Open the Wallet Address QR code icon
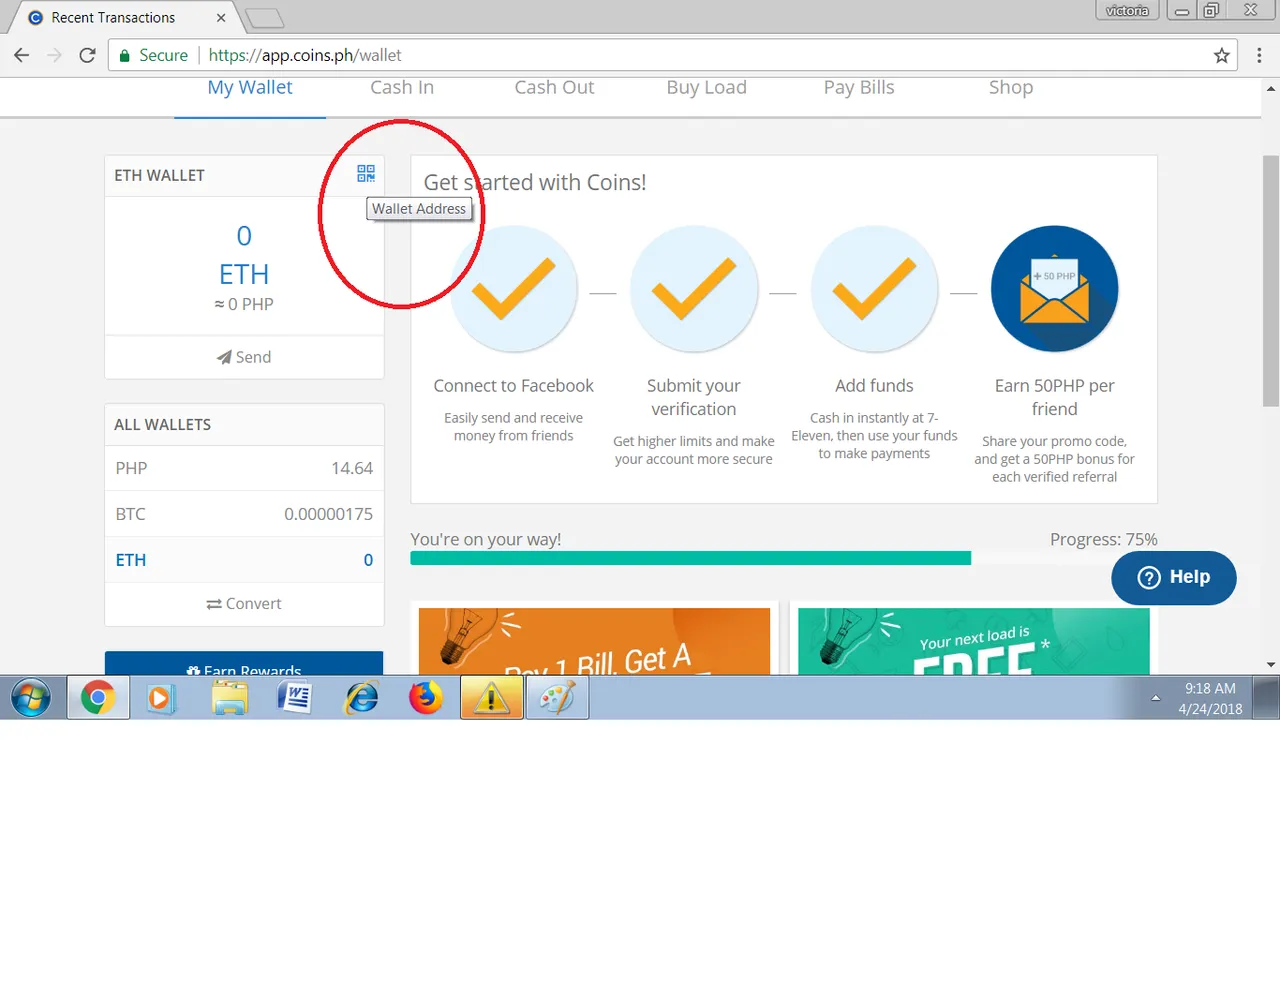The height and width of the screenshot is (997, 1280). point(366,174)
